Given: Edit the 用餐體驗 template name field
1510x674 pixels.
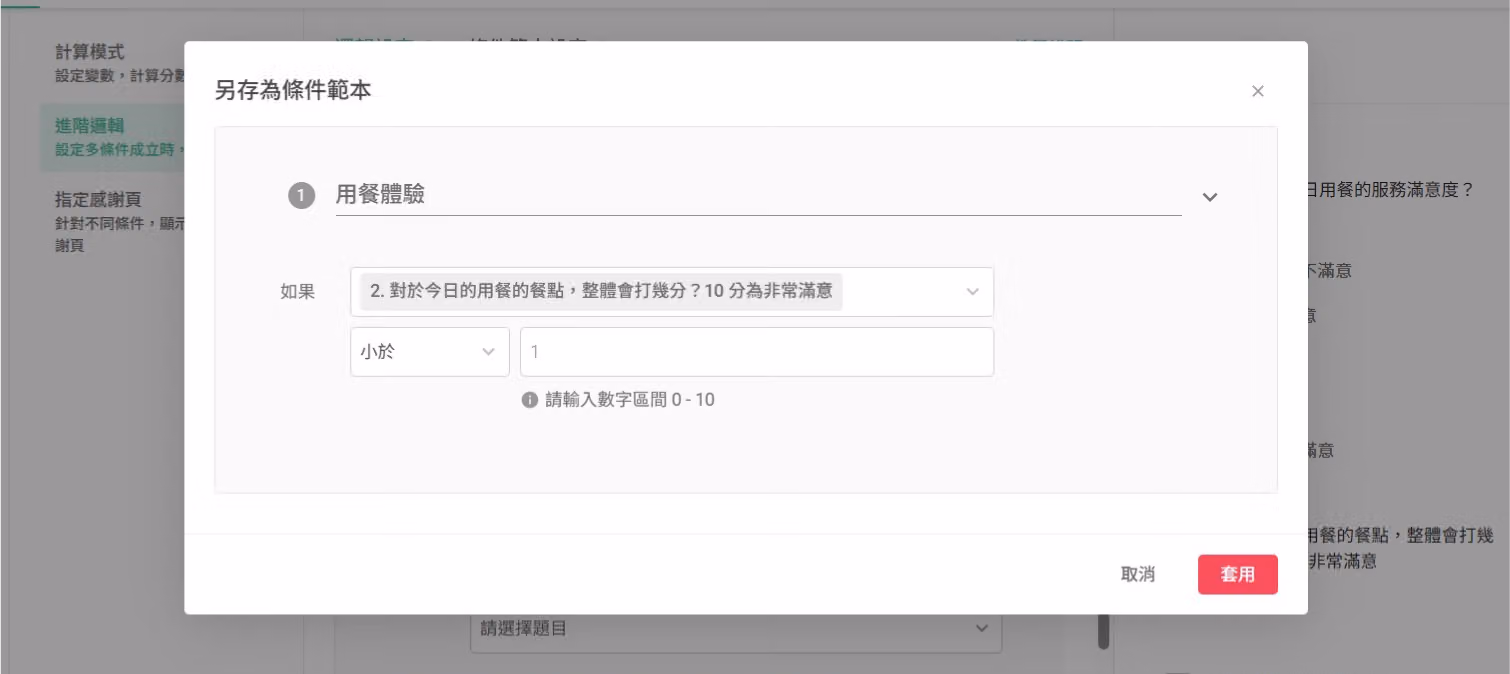Looking at the screenshot, I should tap(758, 195).
